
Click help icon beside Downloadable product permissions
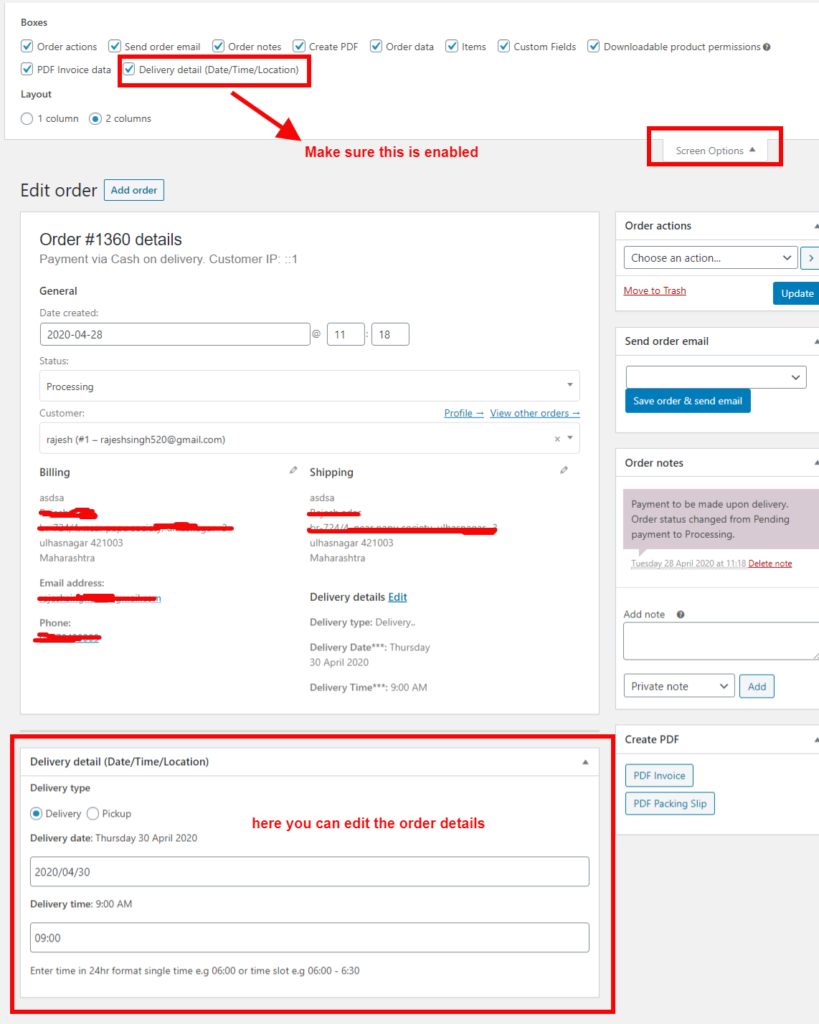(768, 47)
